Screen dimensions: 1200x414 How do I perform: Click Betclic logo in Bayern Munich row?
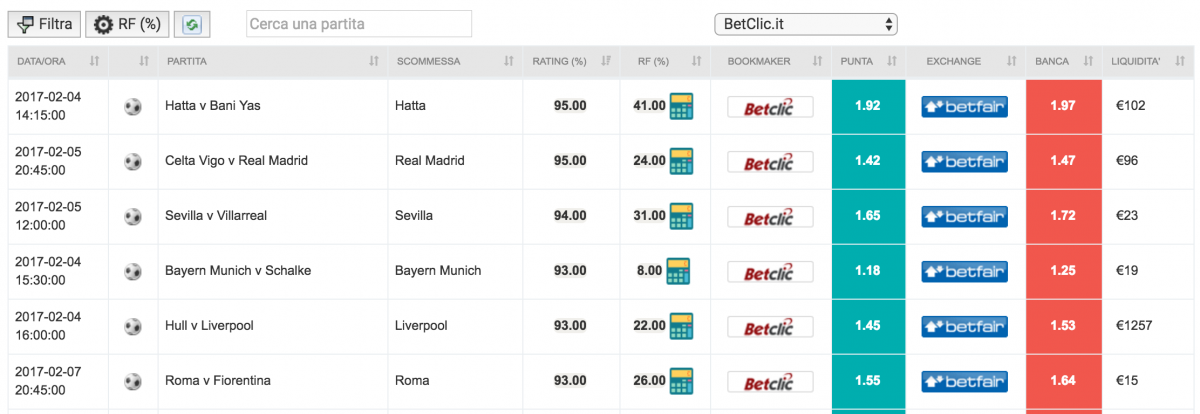point(769,271)
